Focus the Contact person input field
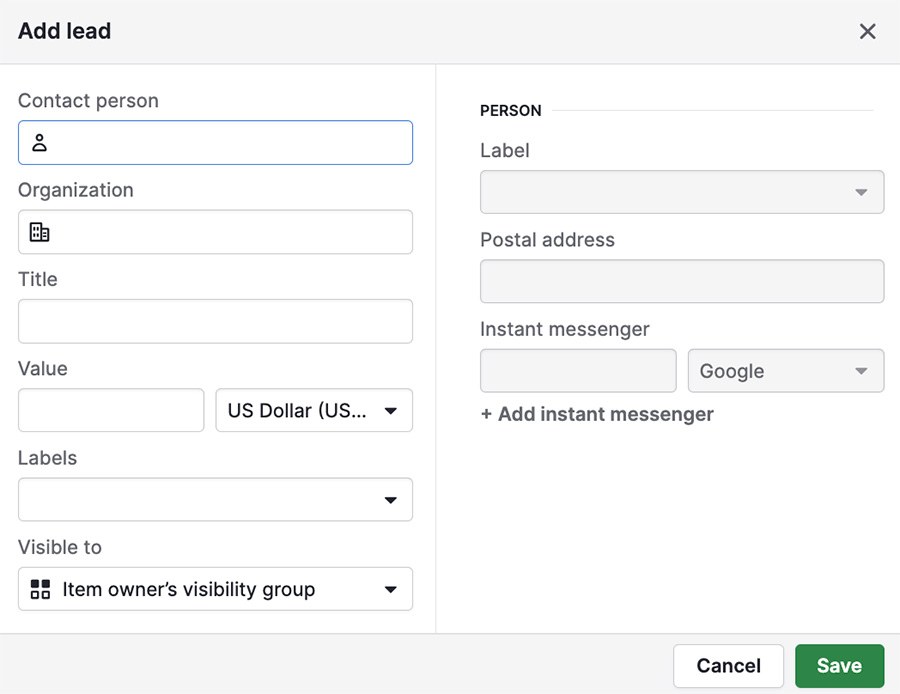The width and height of the screenshot is (900, 694). [215, 142]
